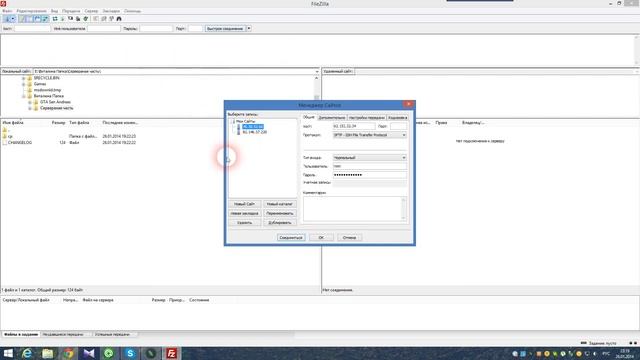Toggle directory comparison toolbar icon
This screenshot has width=640, height=360.
coord(104,19)
